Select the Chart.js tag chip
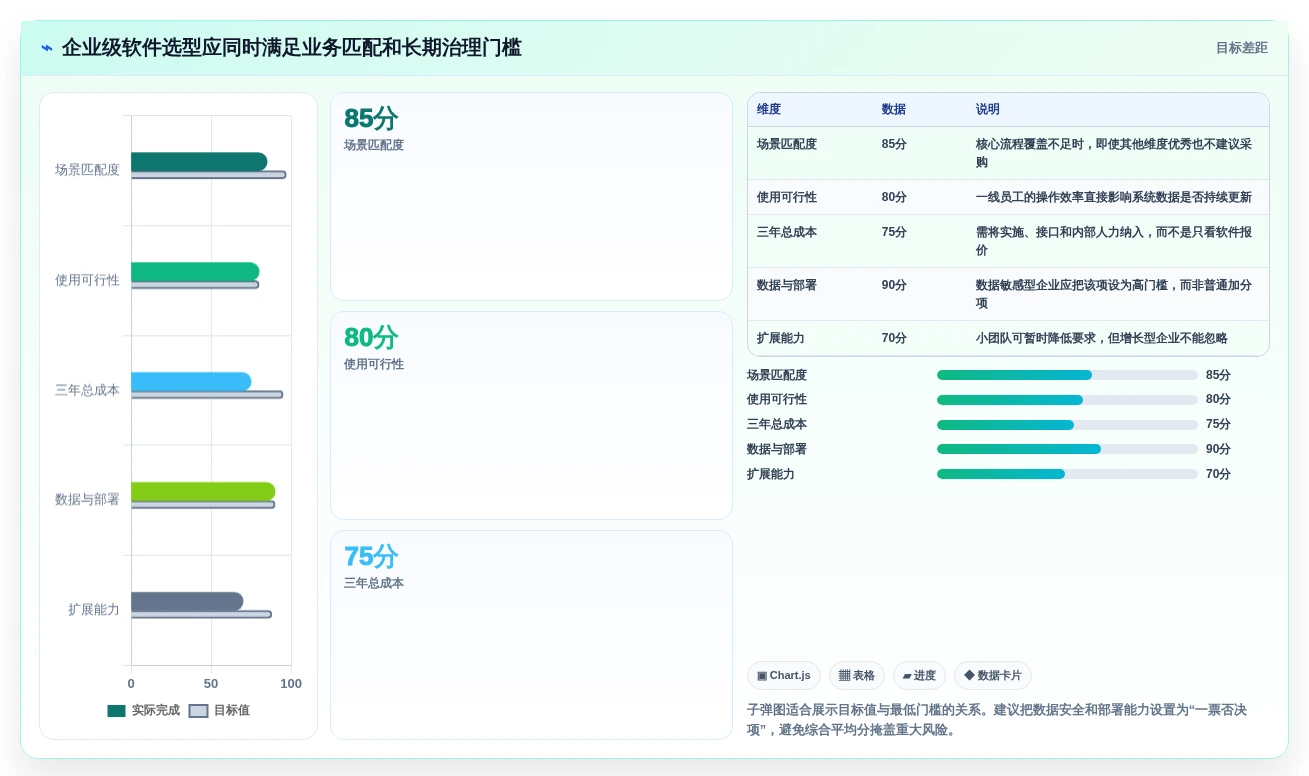The image size is (1309, 776). [x=784, y=676]
